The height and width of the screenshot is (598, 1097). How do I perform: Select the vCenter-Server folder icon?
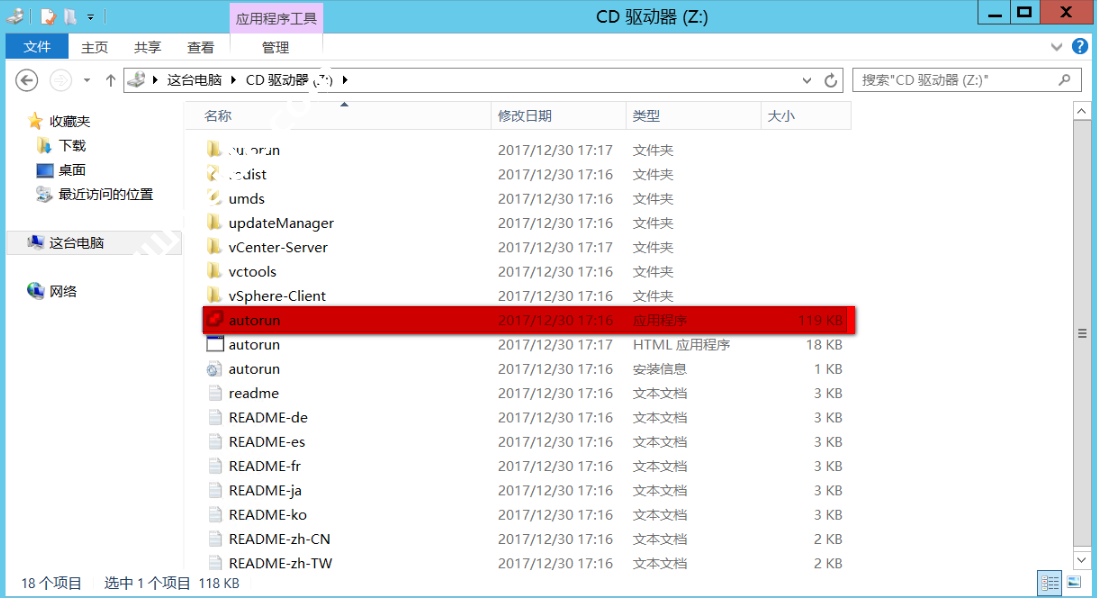214,247
